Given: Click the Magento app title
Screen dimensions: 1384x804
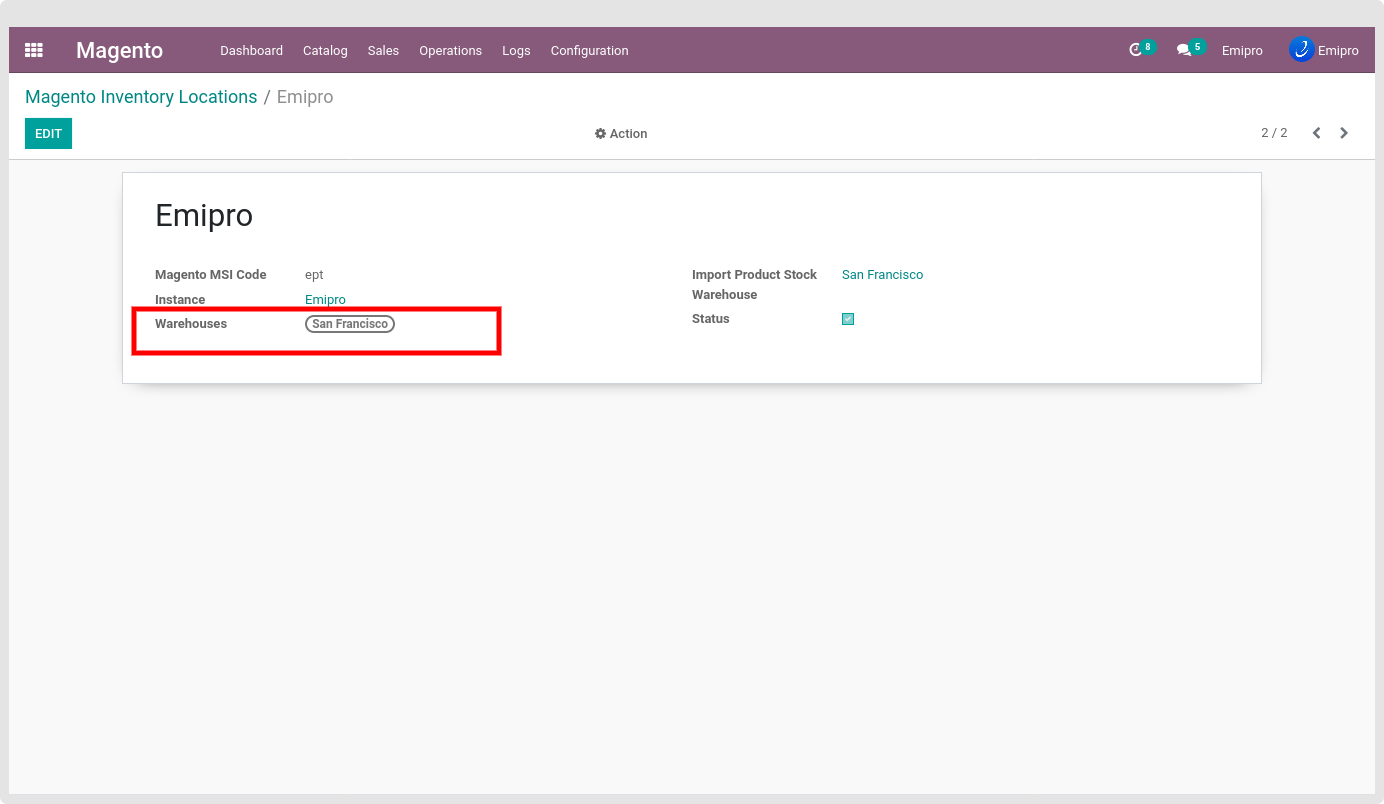Looking at the screenshot, I should [119, 50].
